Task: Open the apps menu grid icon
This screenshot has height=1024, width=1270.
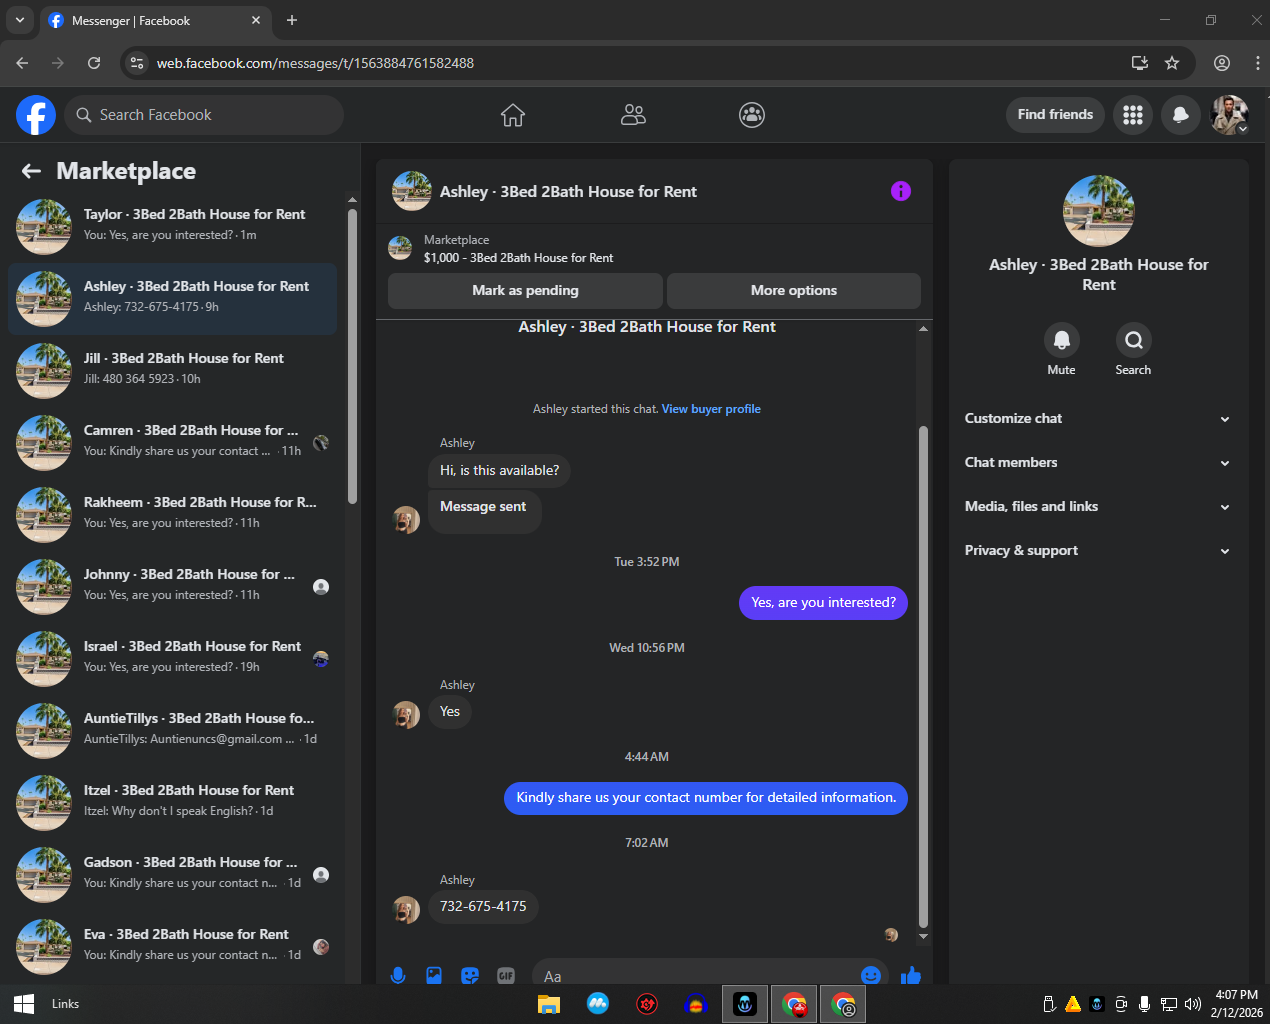Action: tap(1133, 115)
